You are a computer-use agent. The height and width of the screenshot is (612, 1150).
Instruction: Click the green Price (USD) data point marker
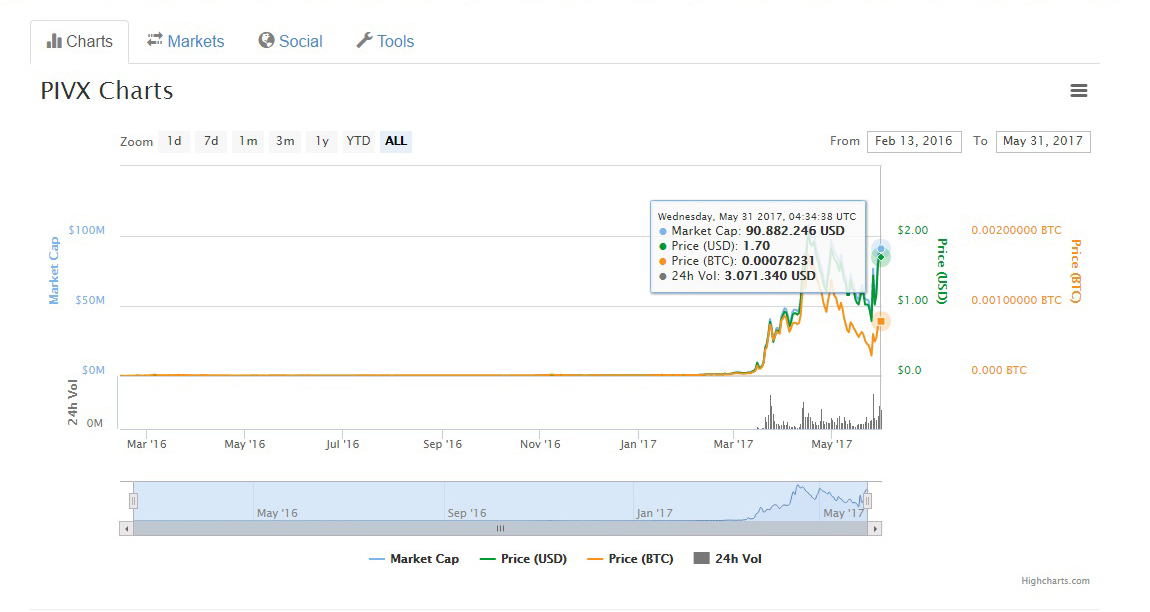[882, 257]
